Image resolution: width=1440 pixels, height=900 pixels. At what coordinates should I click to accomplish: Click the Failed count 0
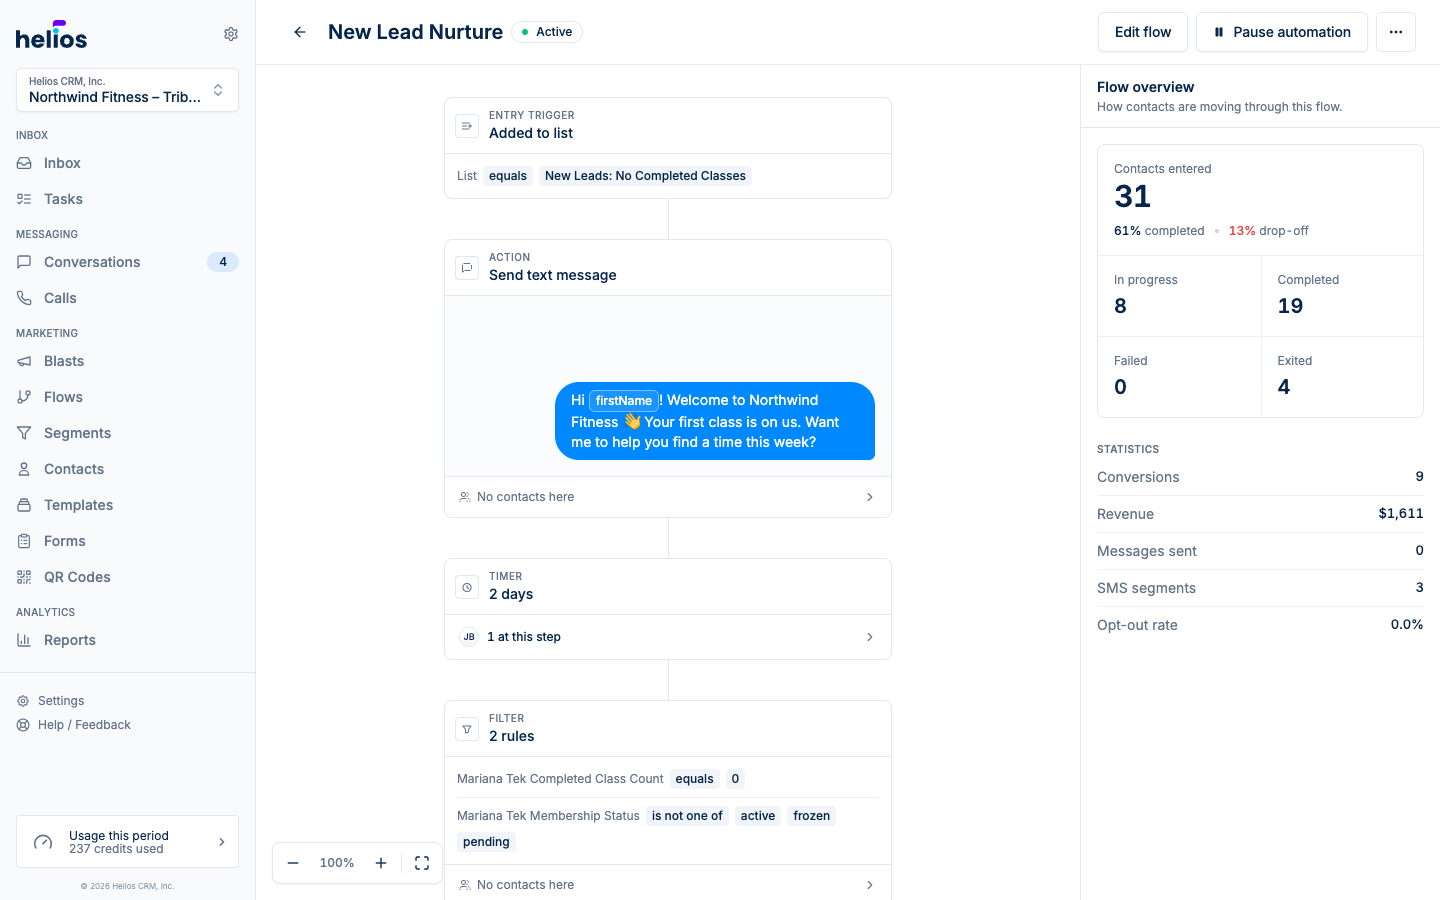coord(1121,387)
